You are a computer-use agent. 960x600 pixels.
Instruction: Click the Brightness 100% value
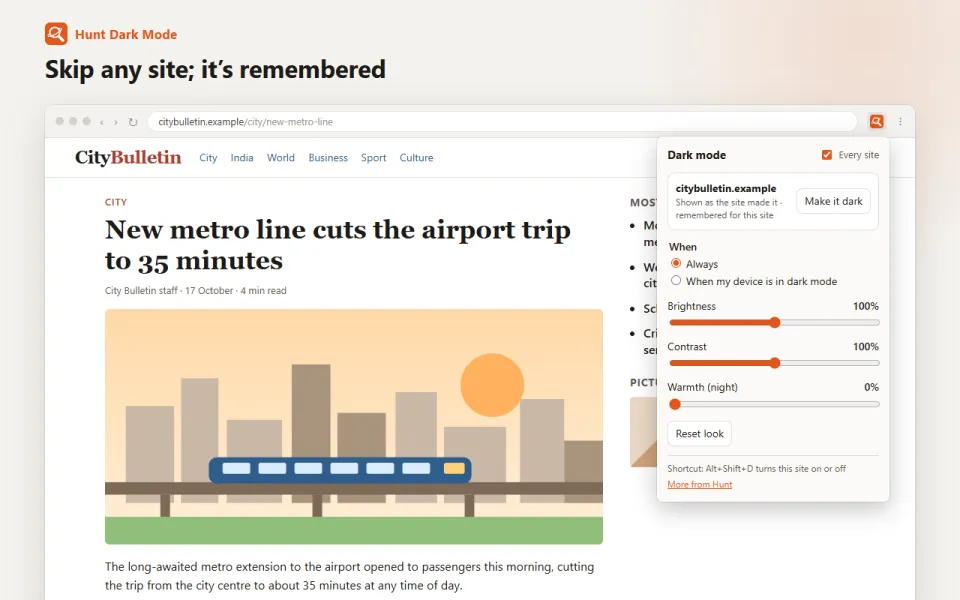(x=866, y=306)
